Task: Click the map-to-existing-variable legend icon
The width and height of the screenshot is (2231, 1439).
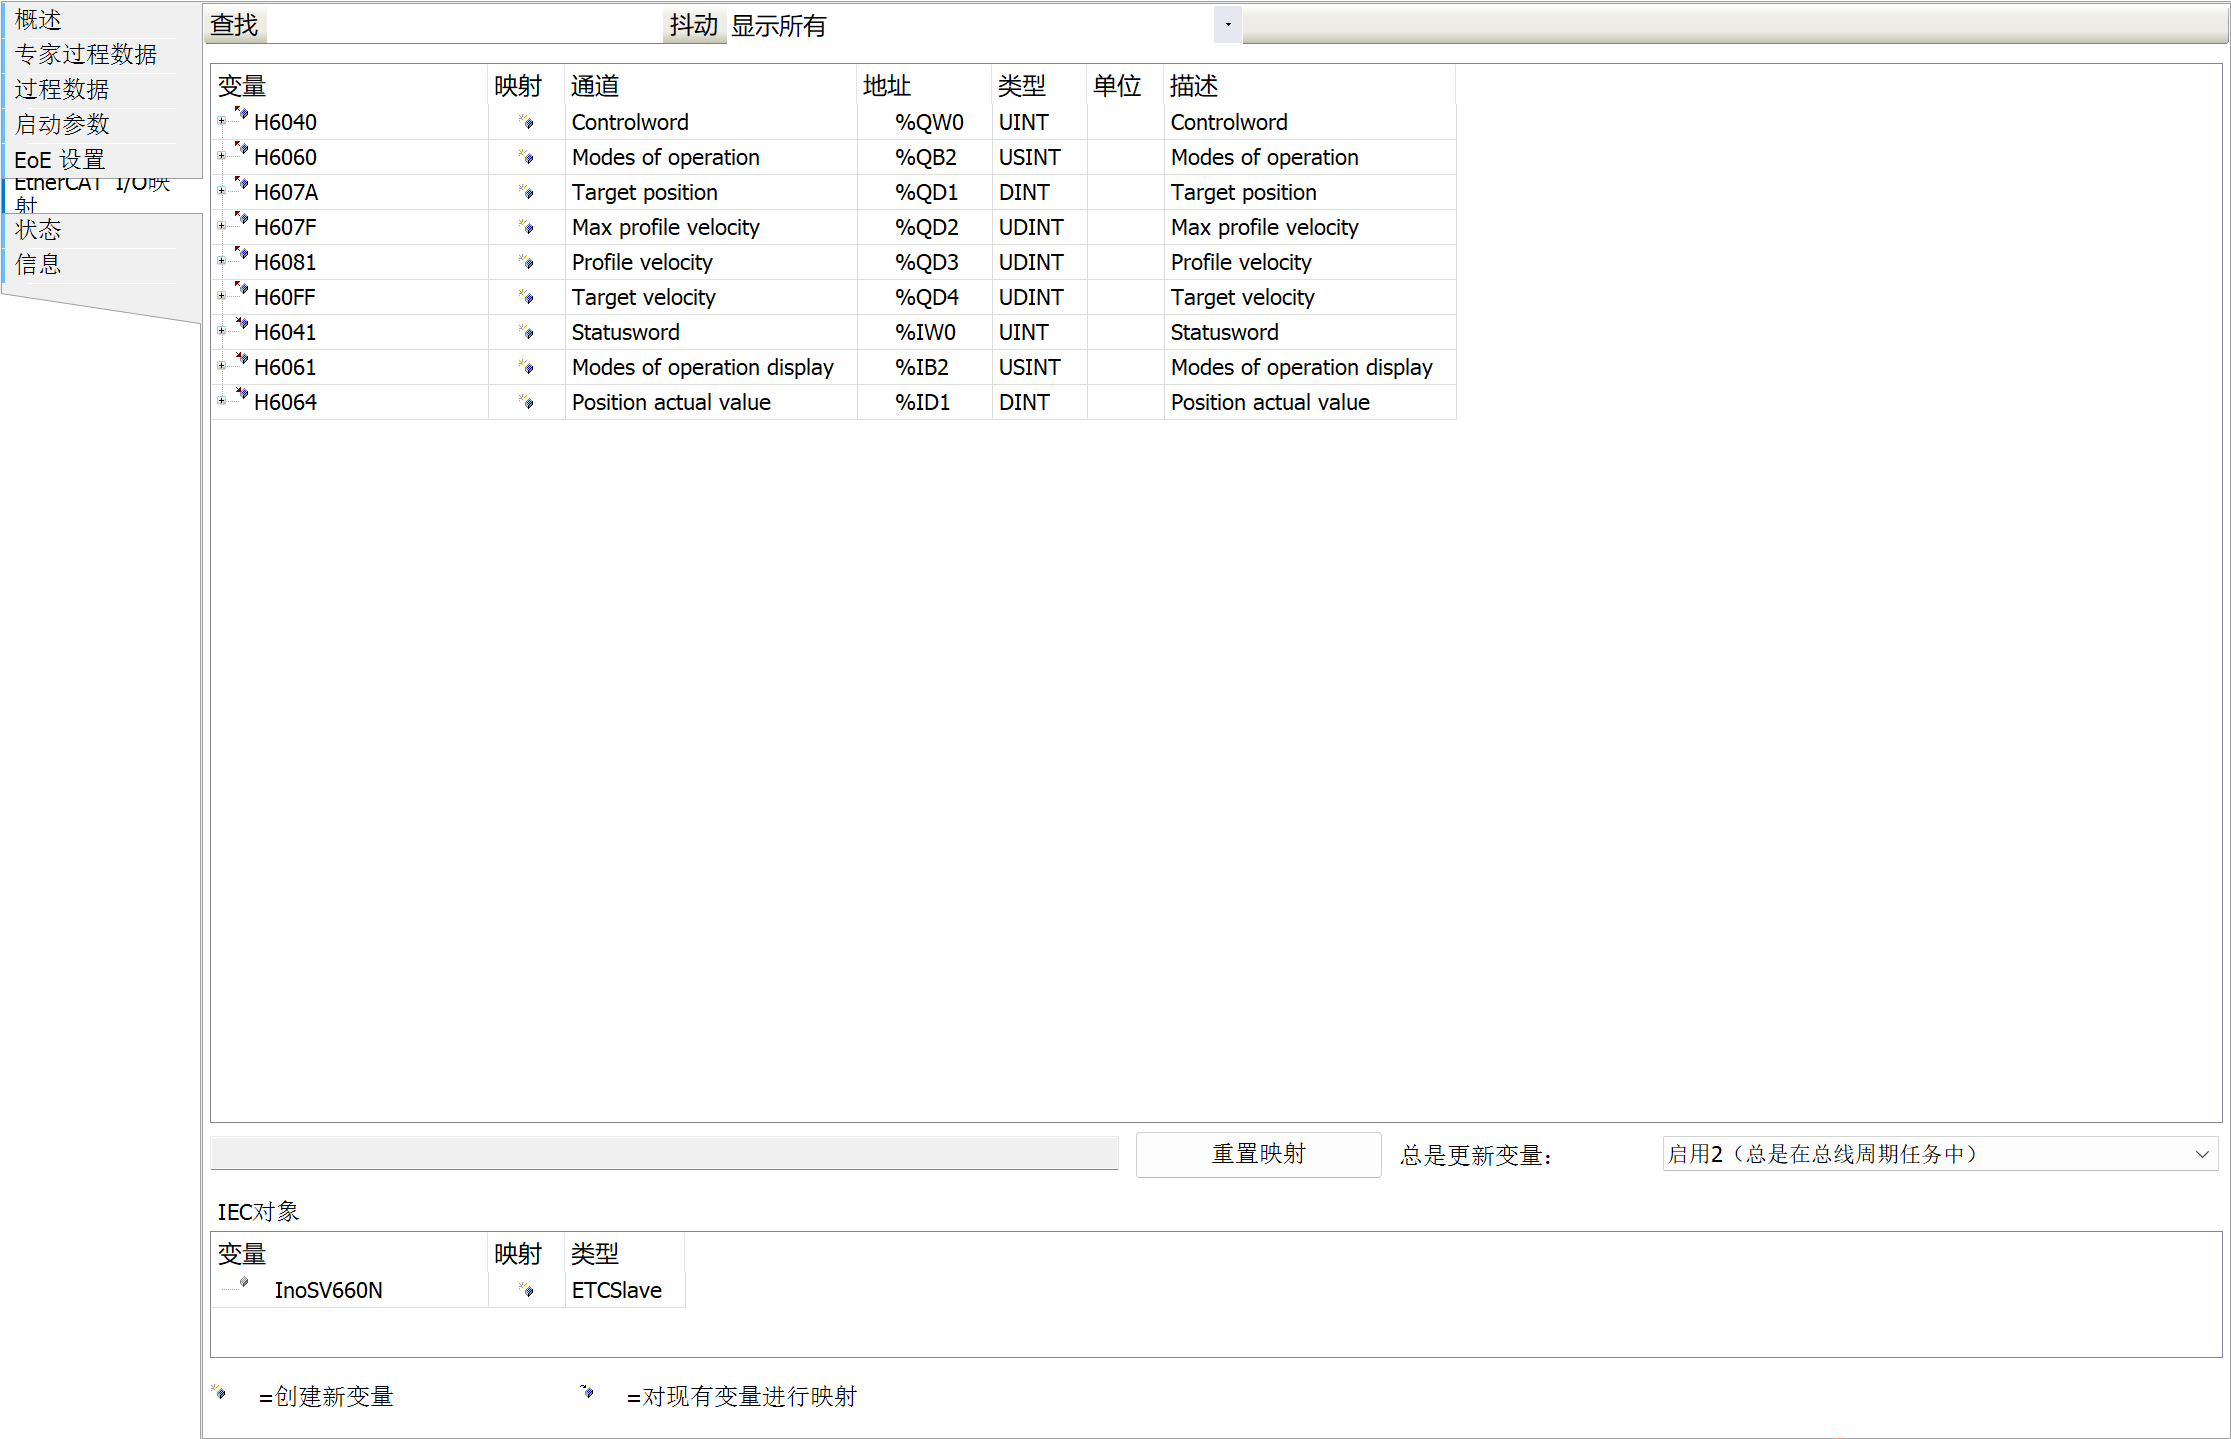Action: click(x=587, y=1392)
